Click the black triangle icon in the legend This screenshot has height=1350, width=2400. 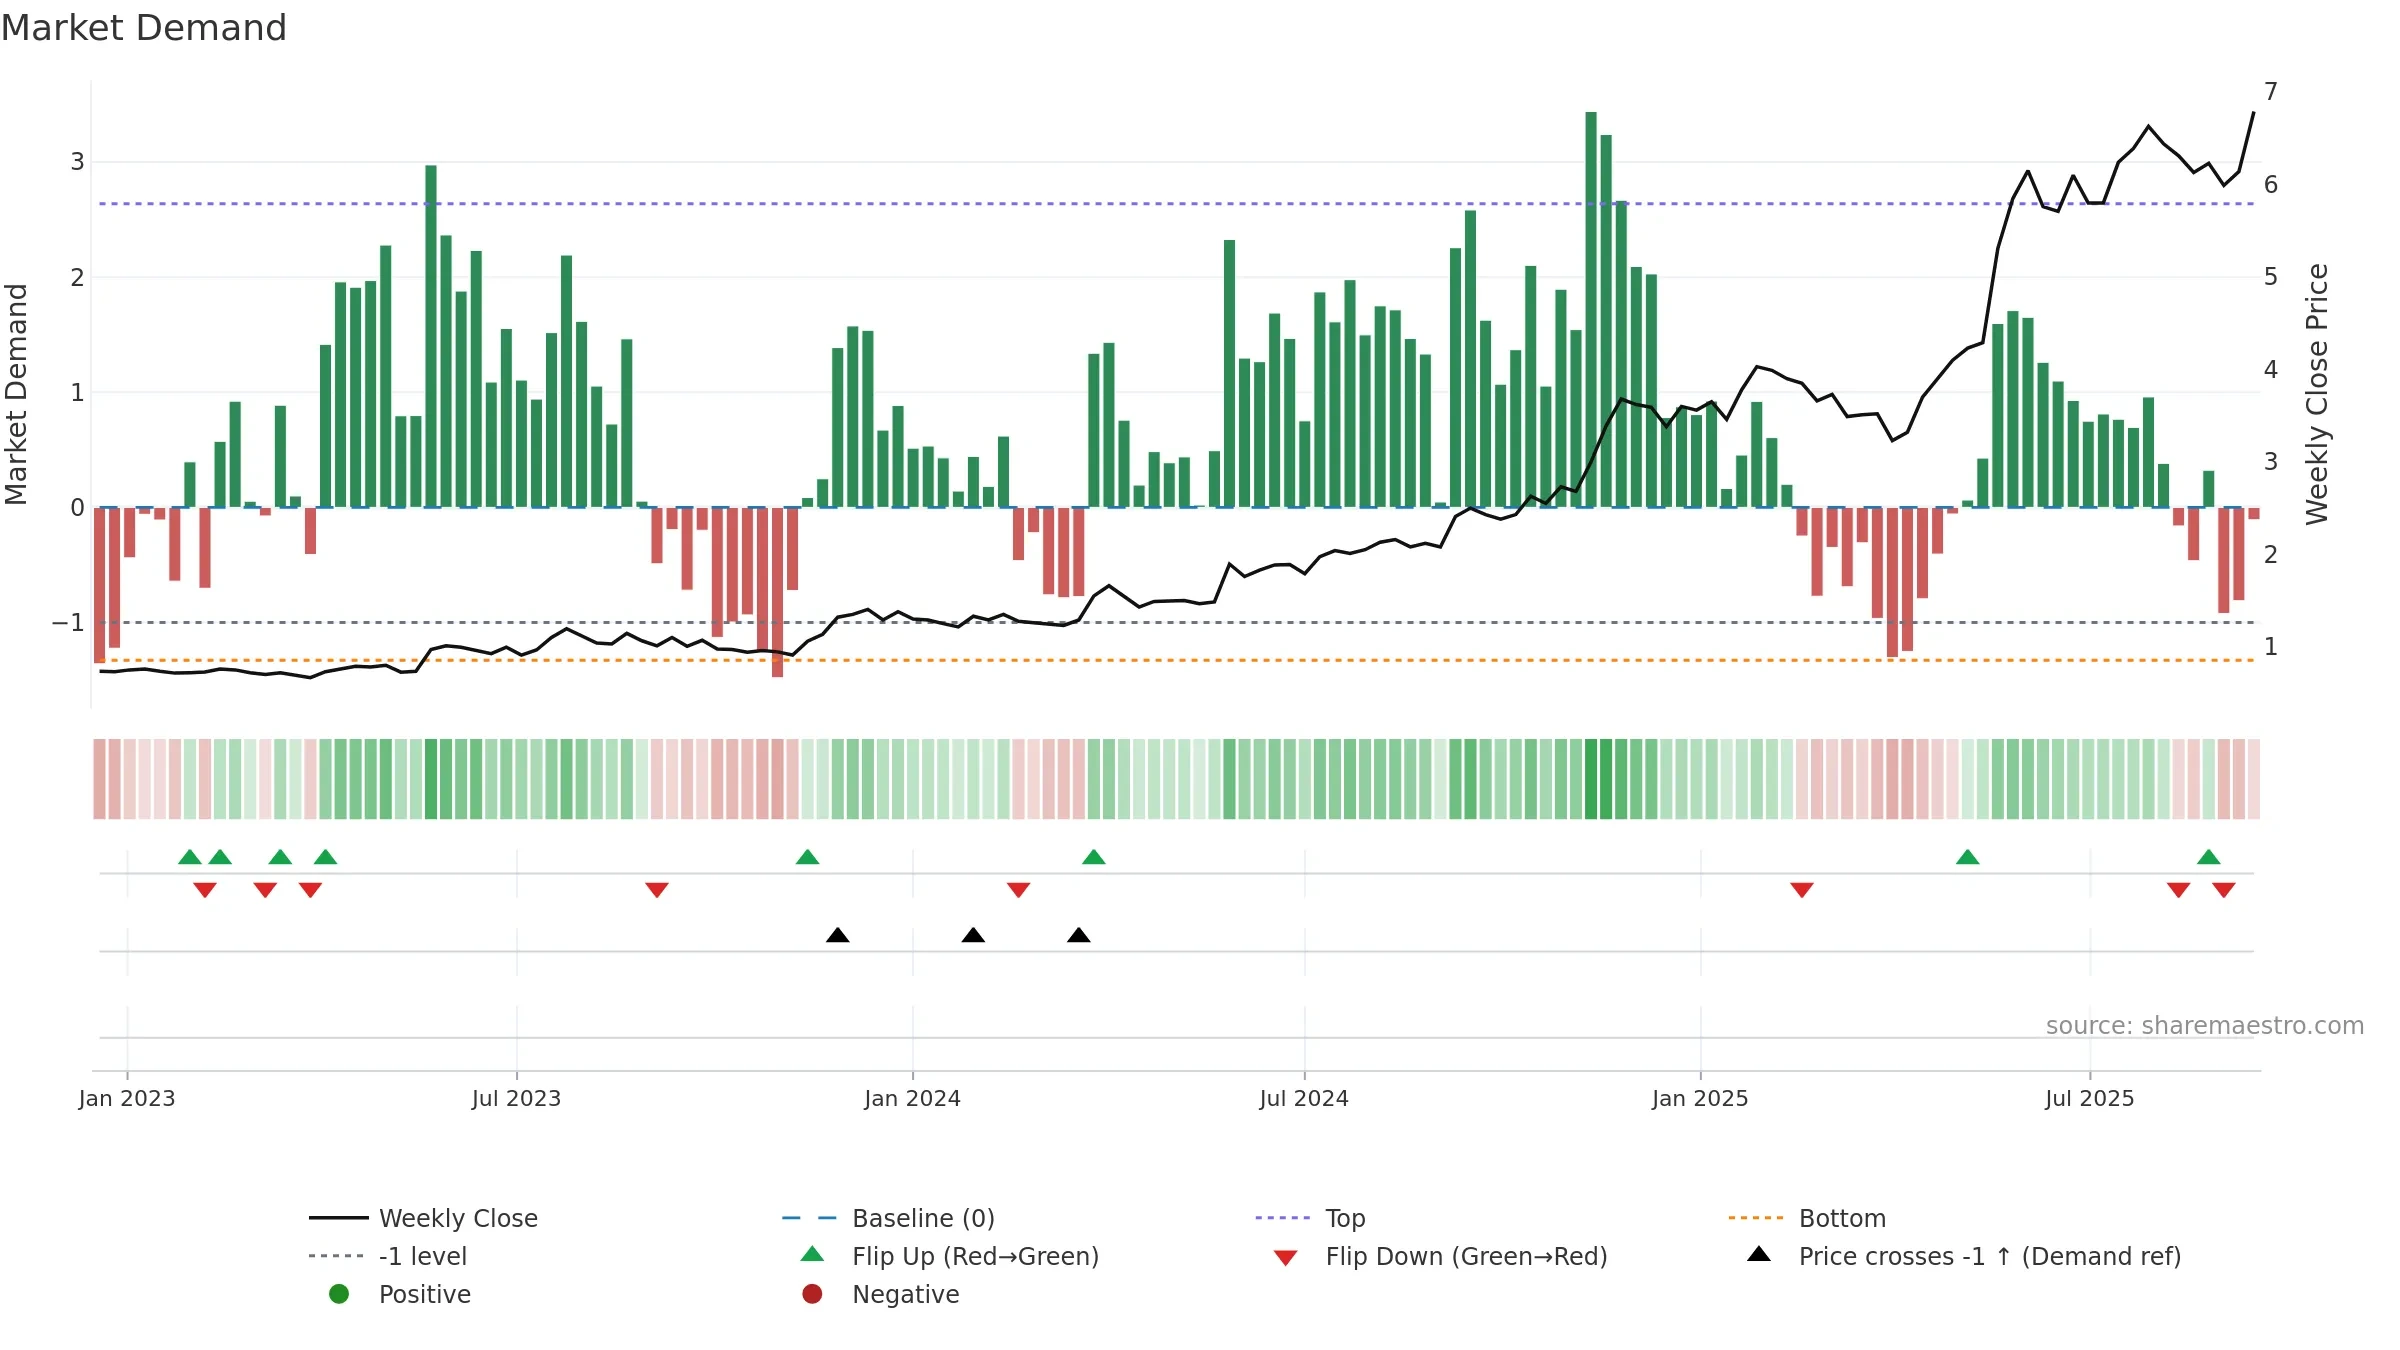coord(1759,1254)
